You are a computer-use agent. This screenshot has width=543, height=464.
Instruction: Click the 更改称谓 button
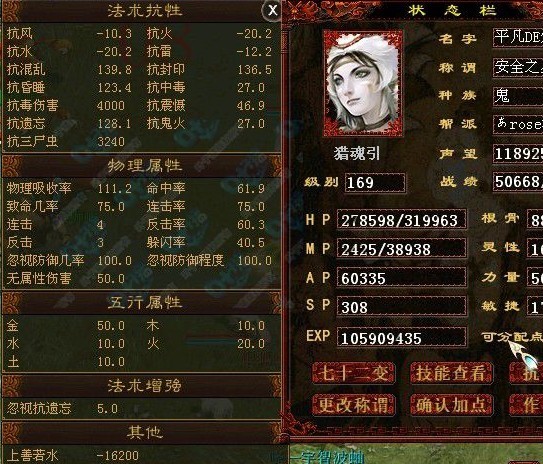click(x=353, y=404)
